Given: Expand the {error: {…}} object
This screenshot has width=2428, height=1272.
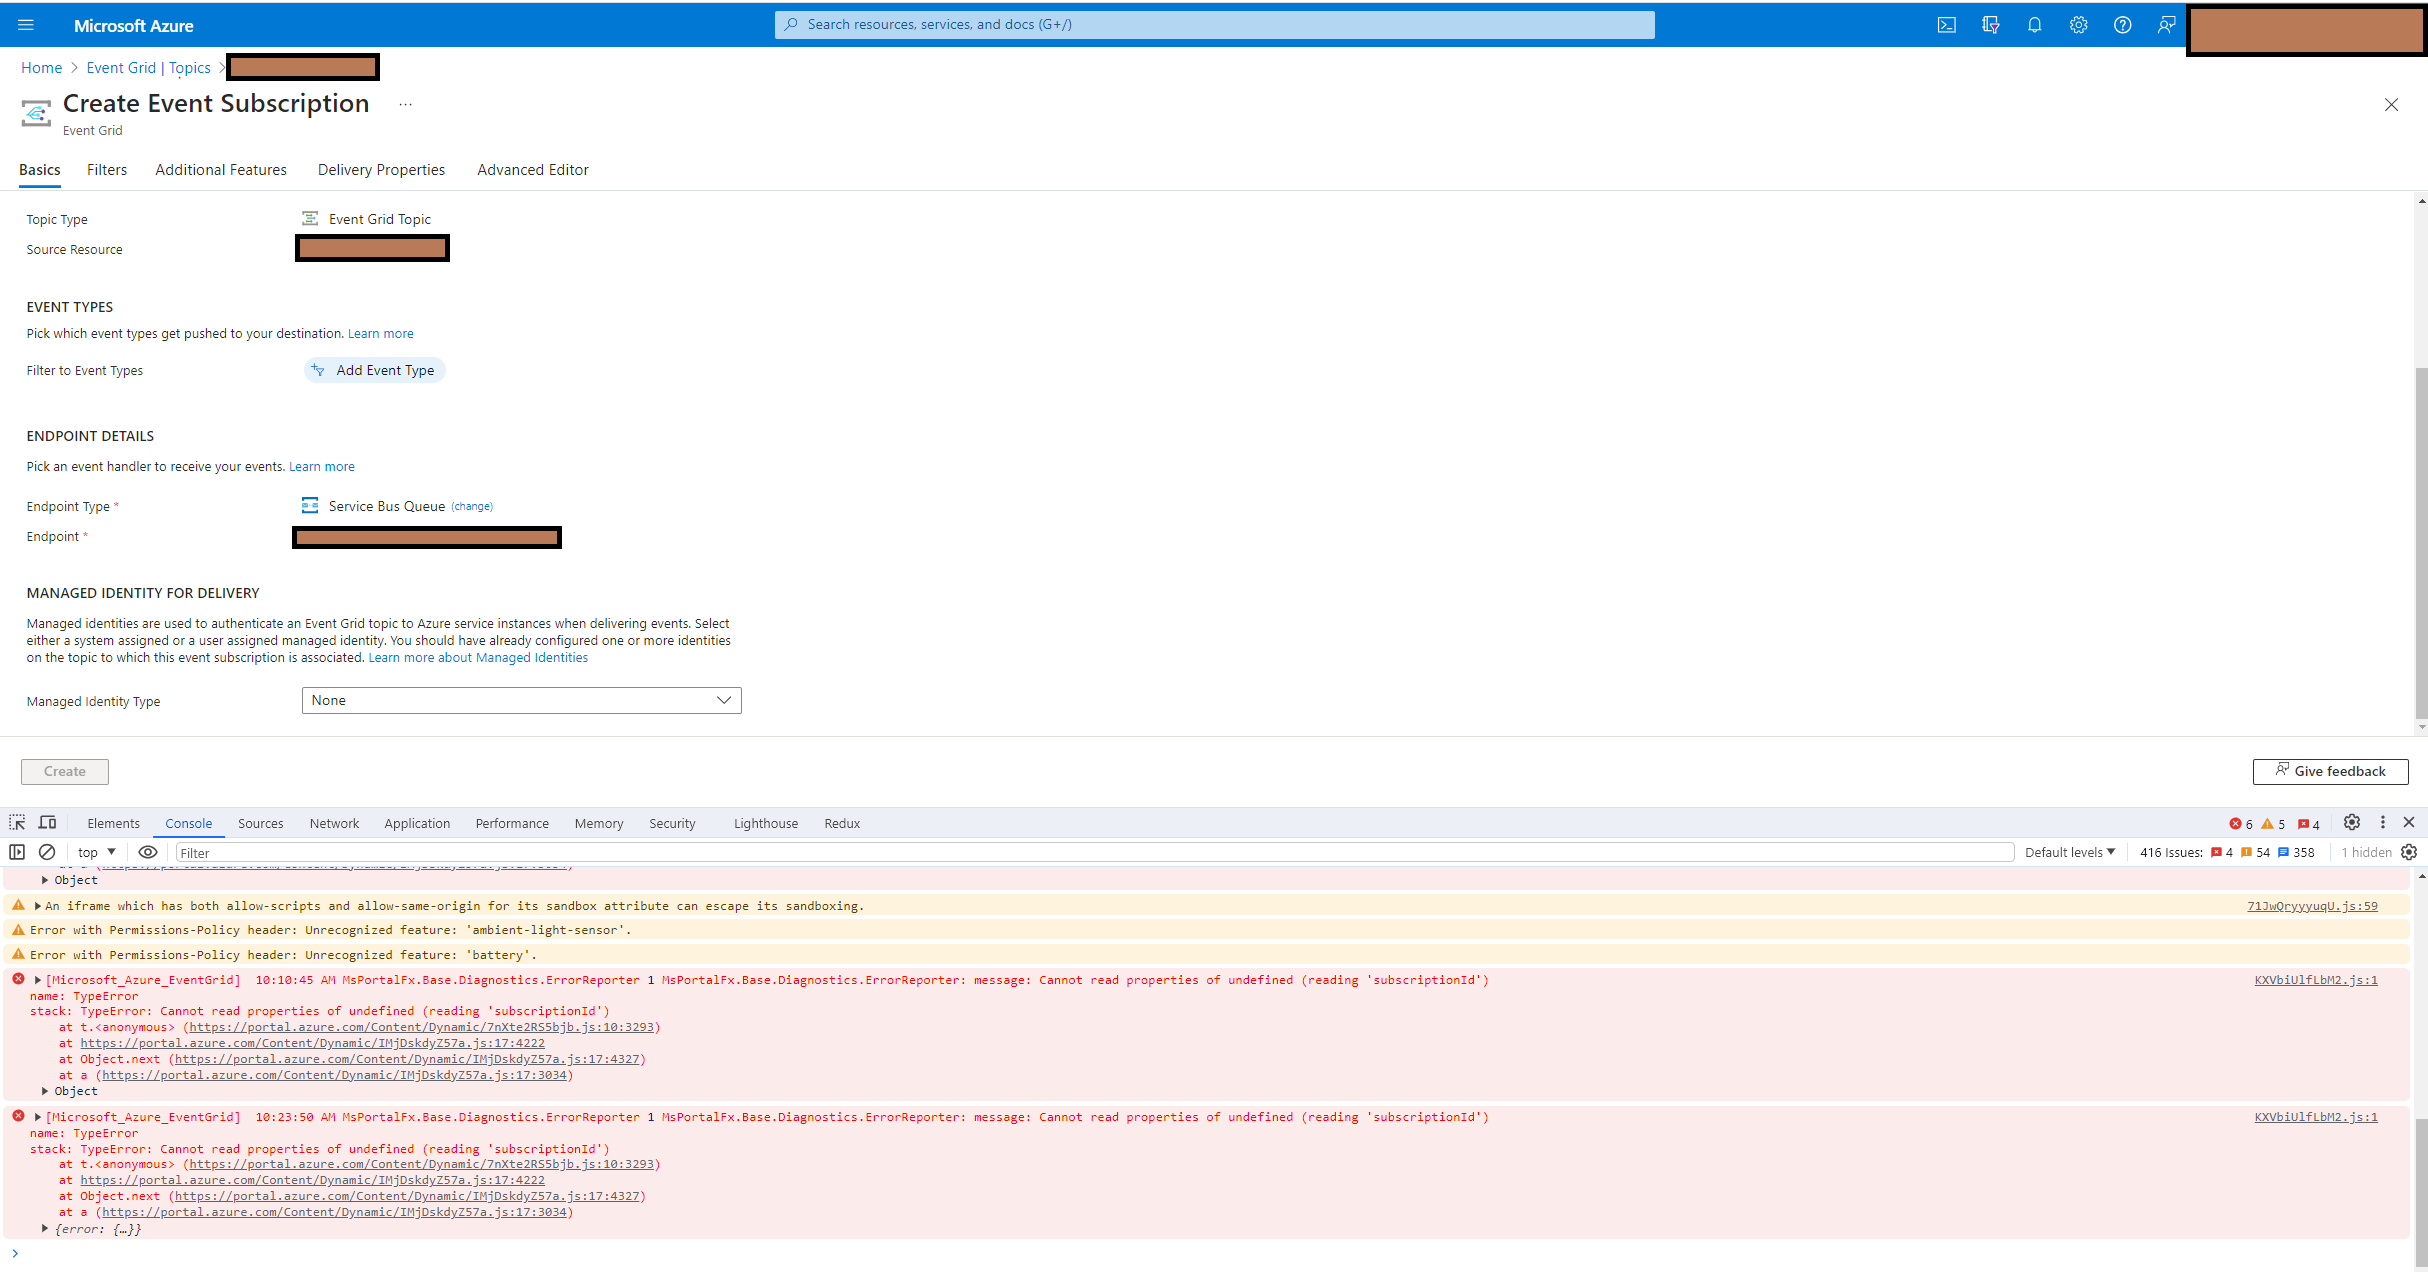Looking at the screenshot, I should click(45, 1229).
